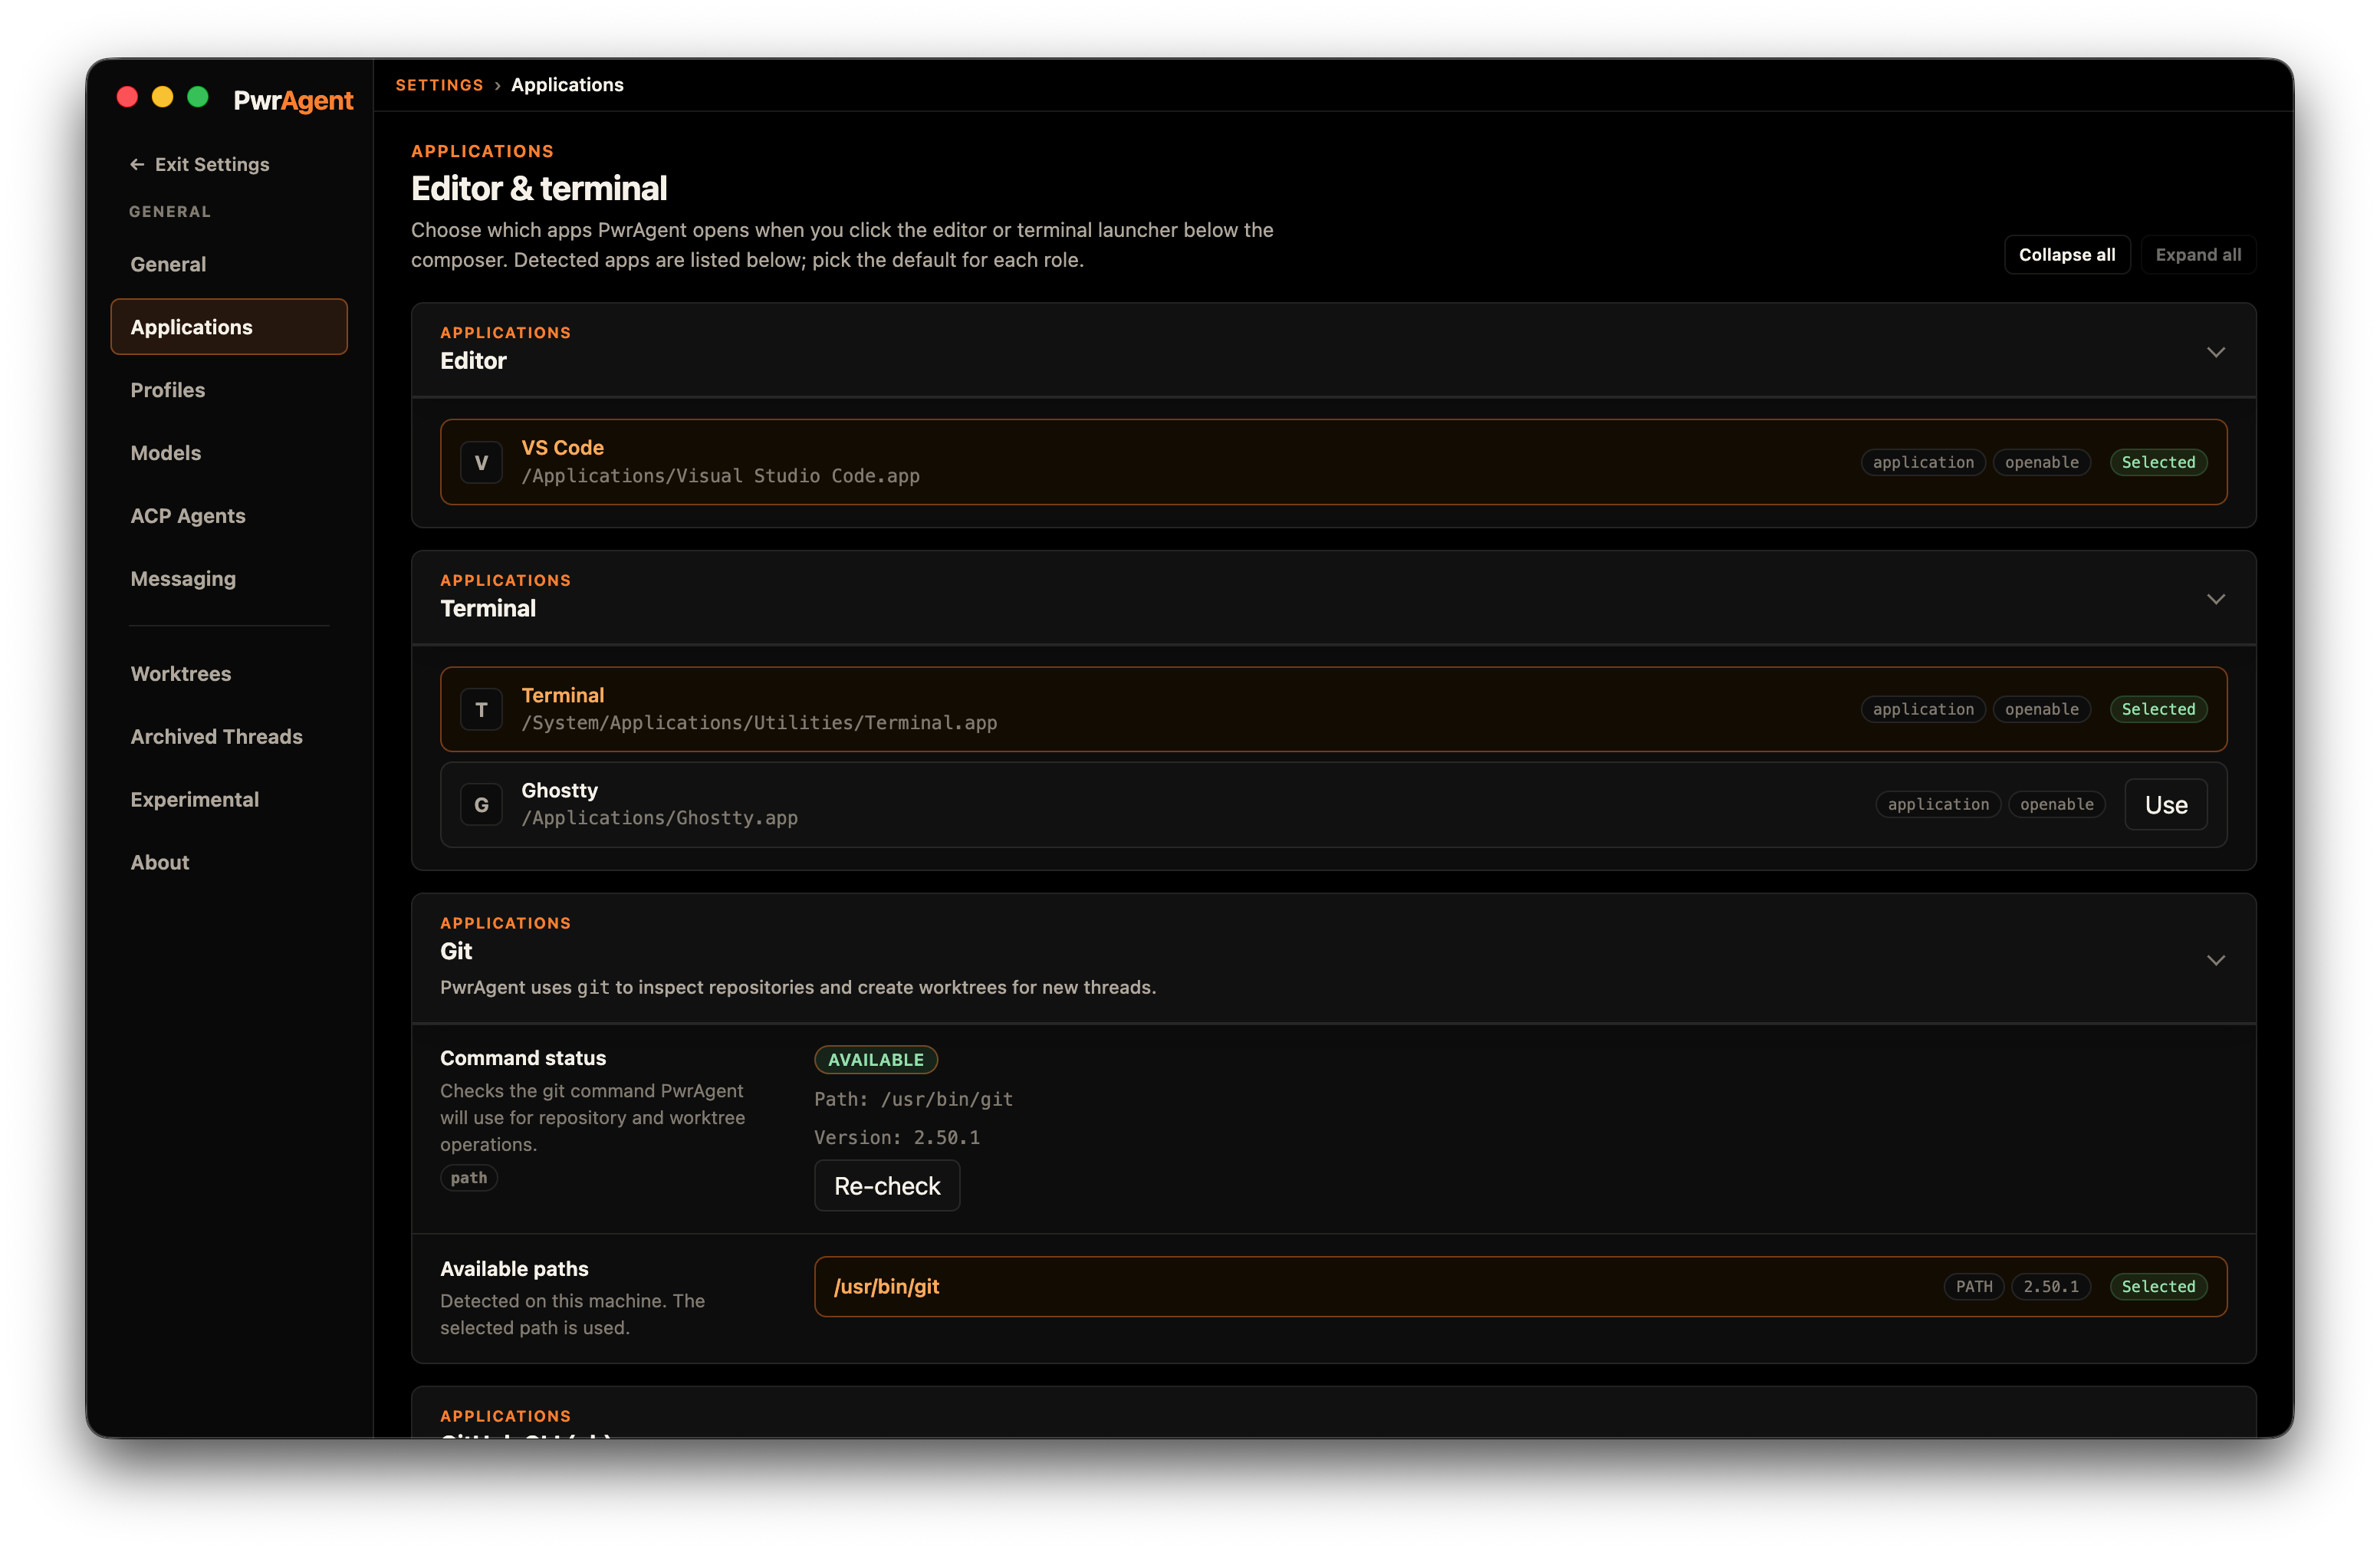Collapse the Editor section chevron

(x=2215, y=351)
